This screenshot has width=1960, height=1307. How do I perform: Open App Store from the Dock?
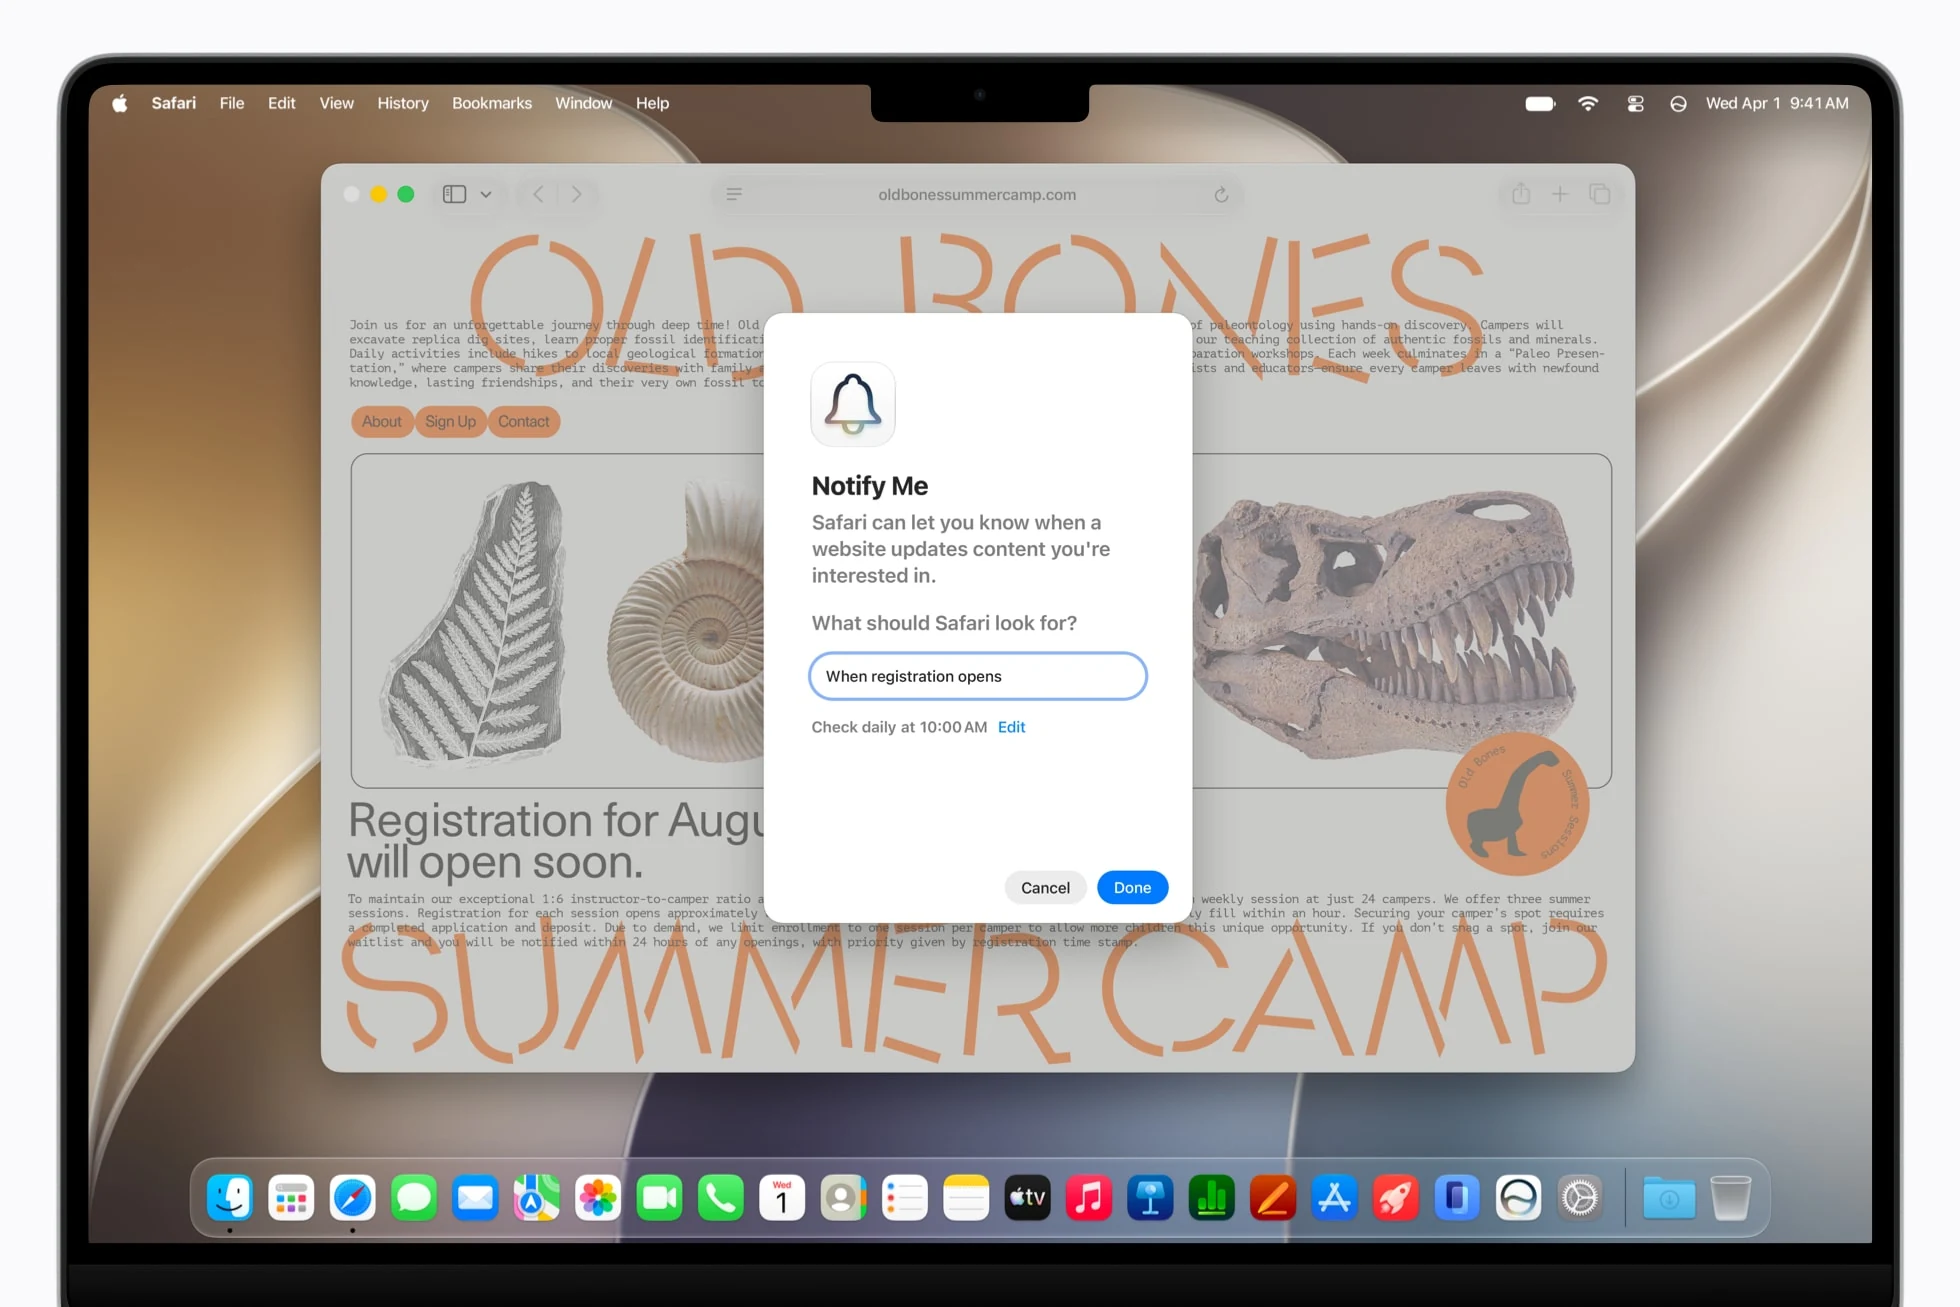[1334, 1197]
